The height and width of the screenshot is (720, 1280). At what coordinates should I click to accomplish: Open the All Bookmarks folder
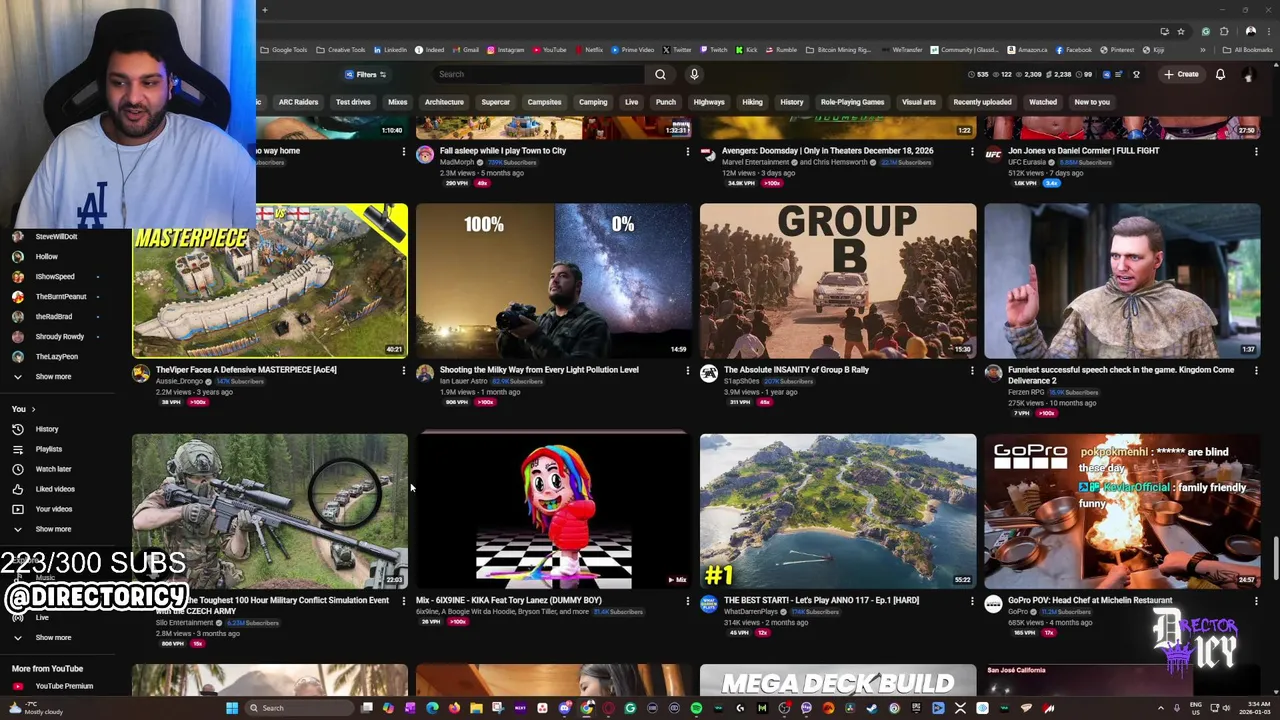click(x=1248, y=50)
